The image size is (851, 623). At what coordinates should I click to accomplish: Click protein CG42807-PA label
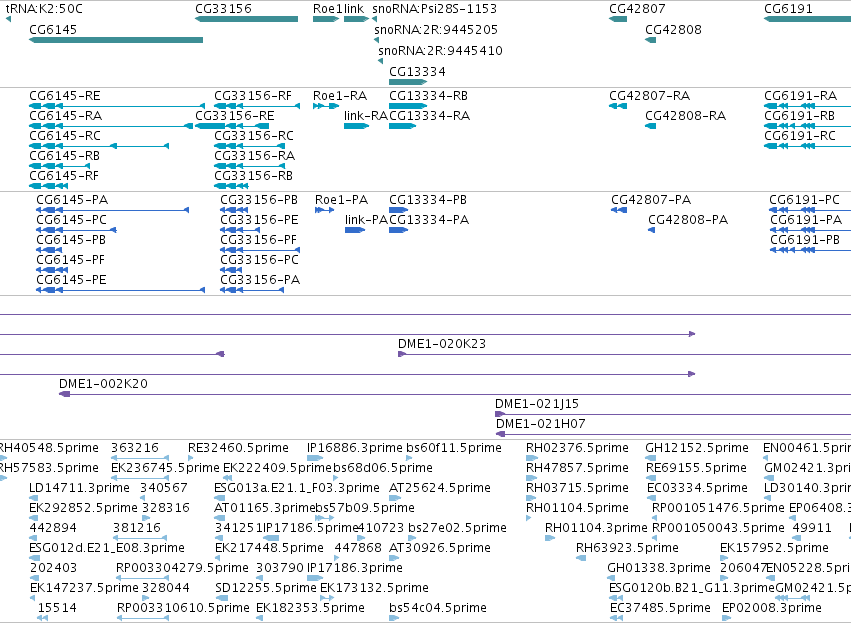(651, 200)
